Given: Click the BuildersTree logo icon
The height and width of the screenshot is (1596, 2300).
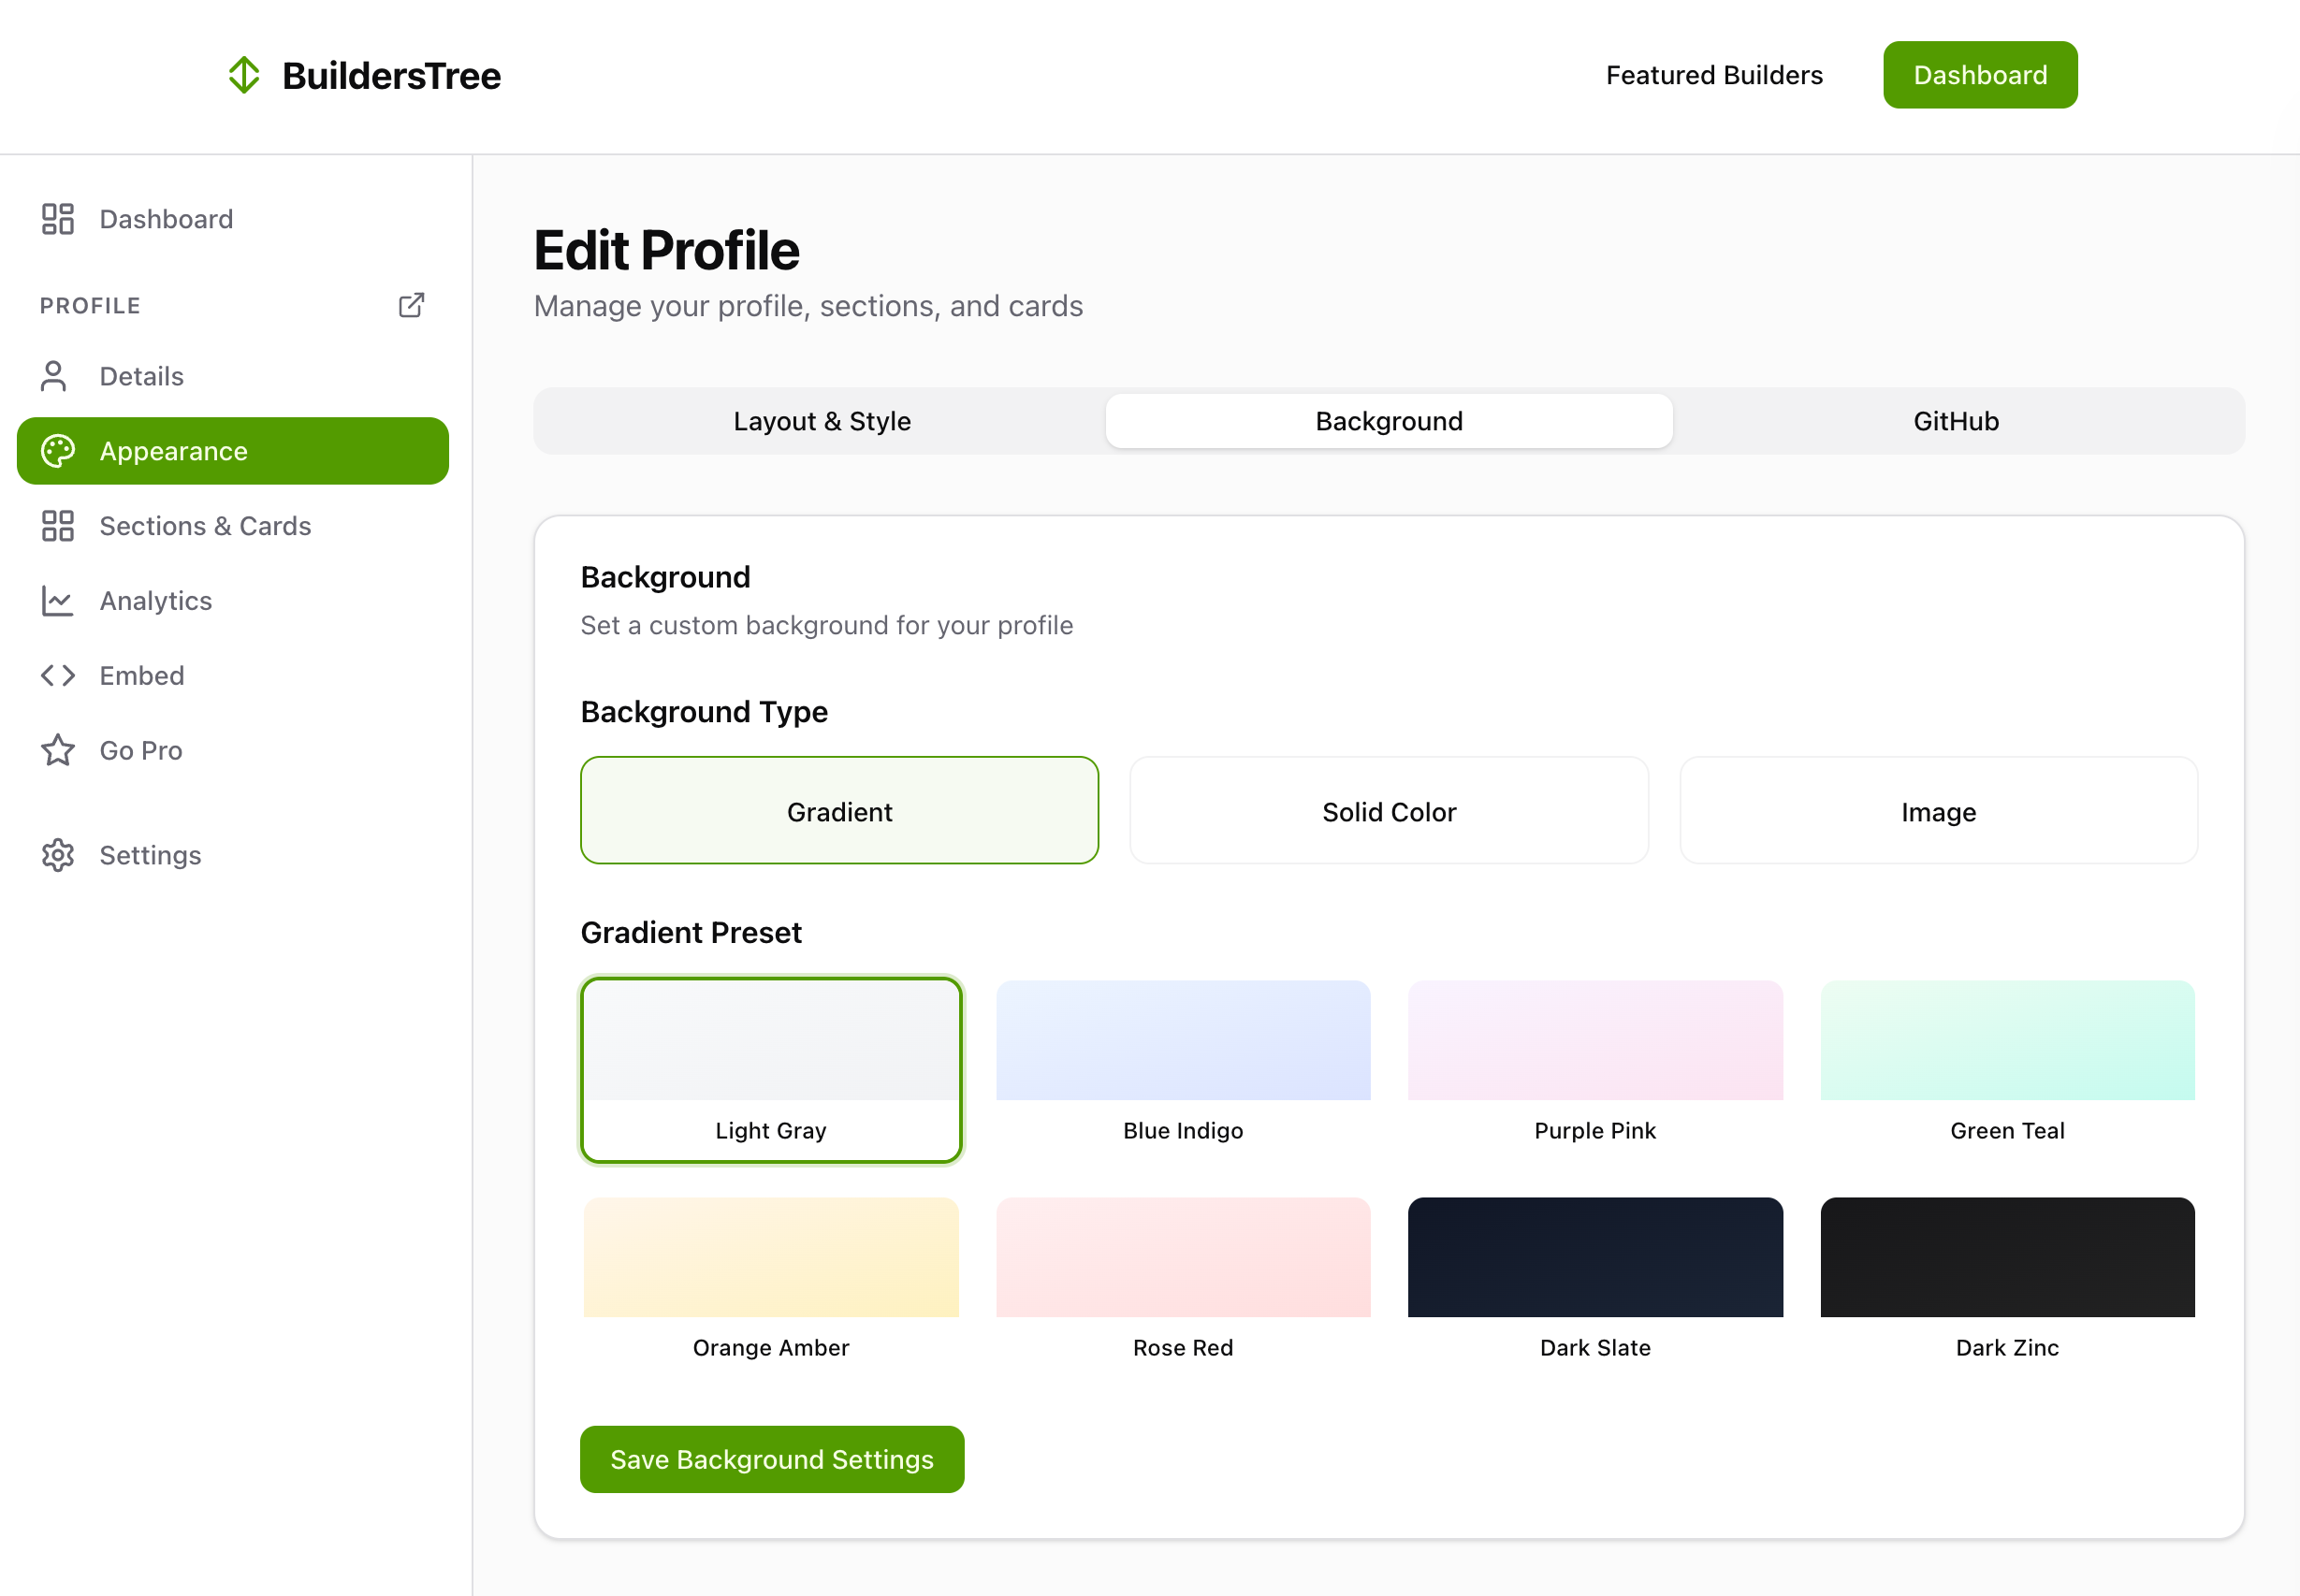Looking at the screenshot, I should pos(244,75).
